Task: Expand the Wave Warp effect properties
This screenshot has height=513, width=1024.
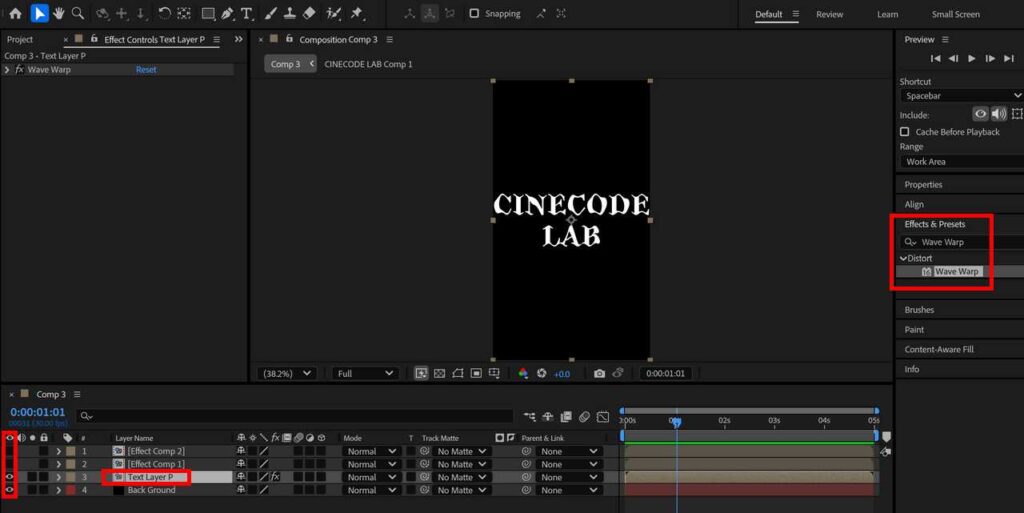Action: 7,69
